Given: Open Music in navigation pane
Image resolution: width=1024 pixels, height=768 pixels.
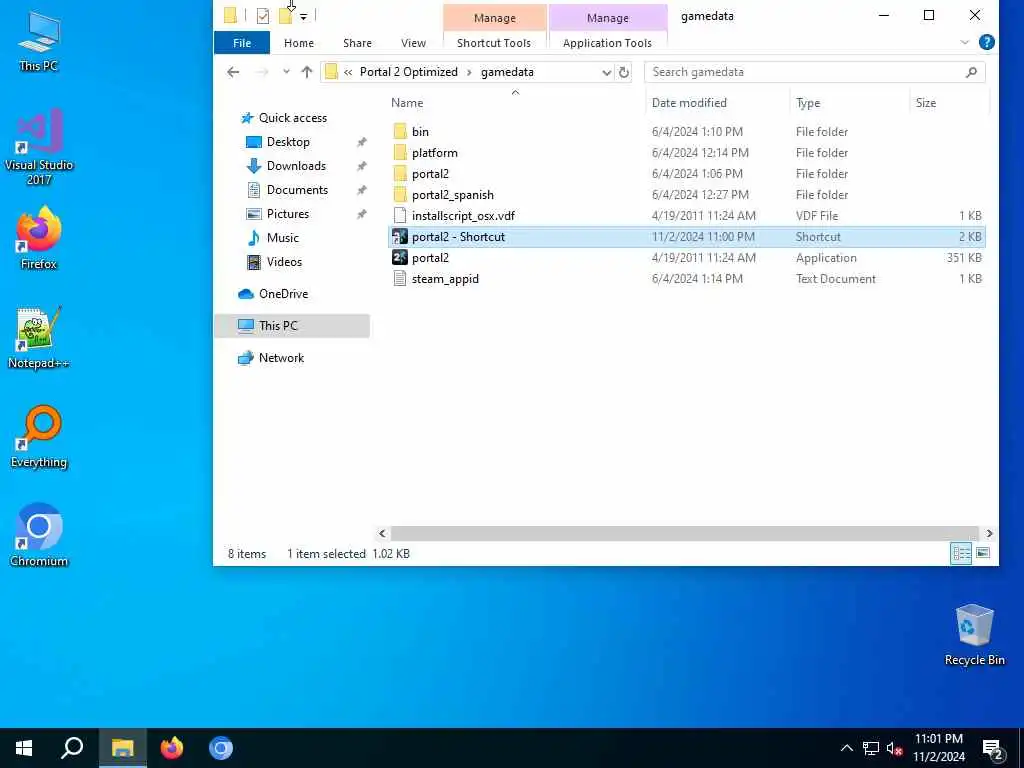Looking at the screenshot, I should 282,238.
